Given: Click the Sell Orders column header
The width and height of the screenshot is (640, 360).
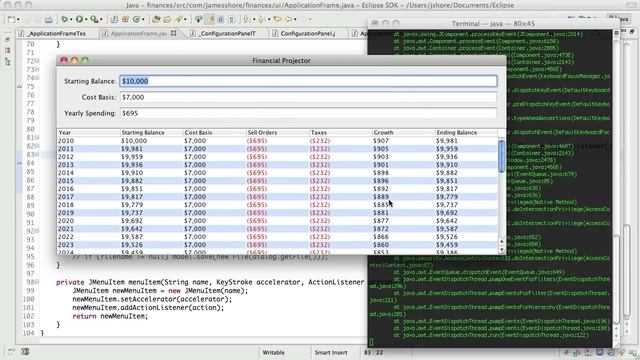Looking at the screenshot, I should 277,133.
